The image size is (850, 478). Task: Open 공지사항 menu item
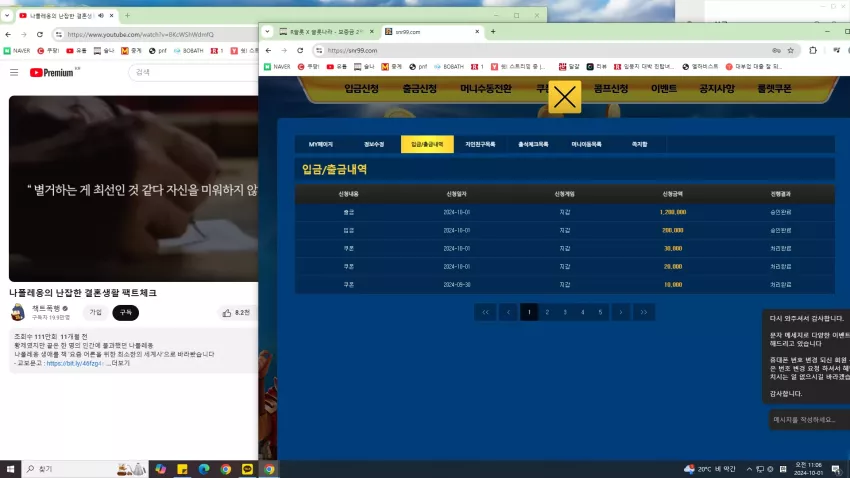(x=716, y=89)
